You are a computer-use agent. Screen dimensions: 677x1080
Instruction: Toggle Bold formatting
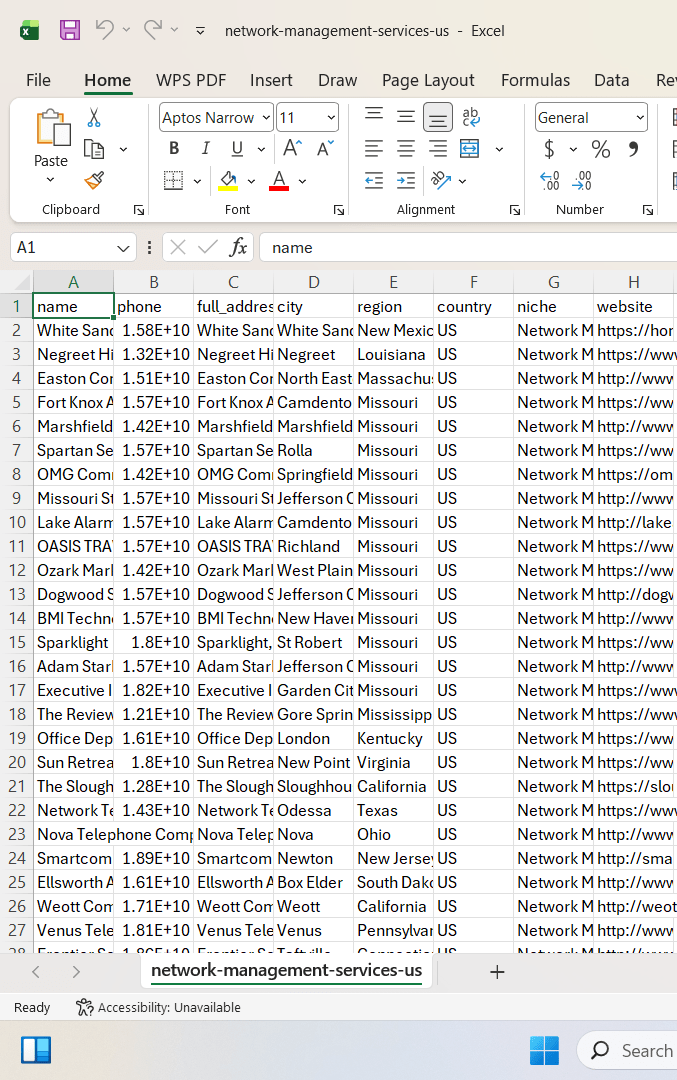[174, 148]
